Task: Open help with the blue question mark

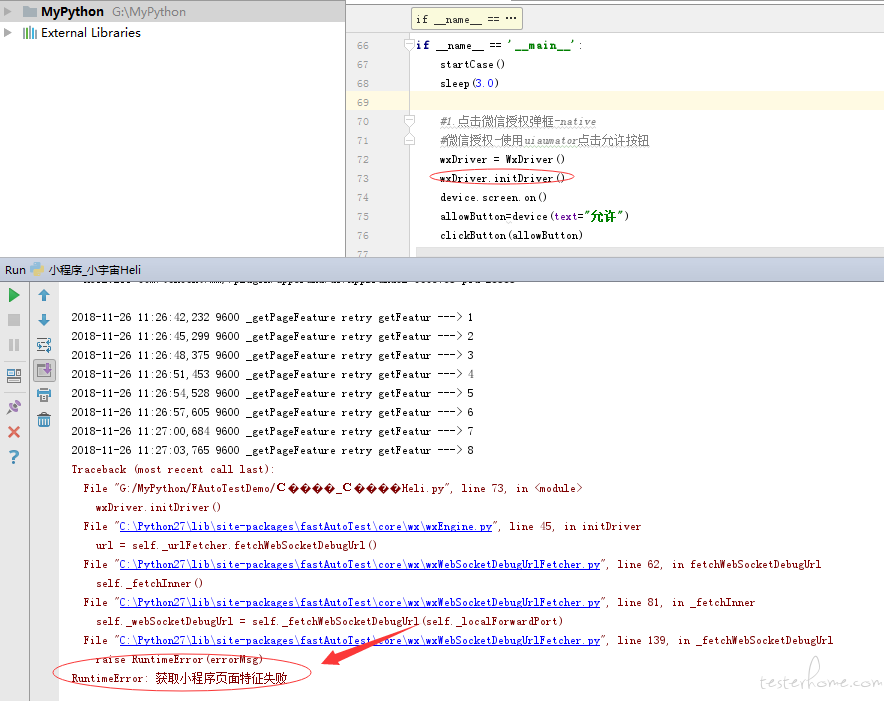Action: click(x=14, y=456)
